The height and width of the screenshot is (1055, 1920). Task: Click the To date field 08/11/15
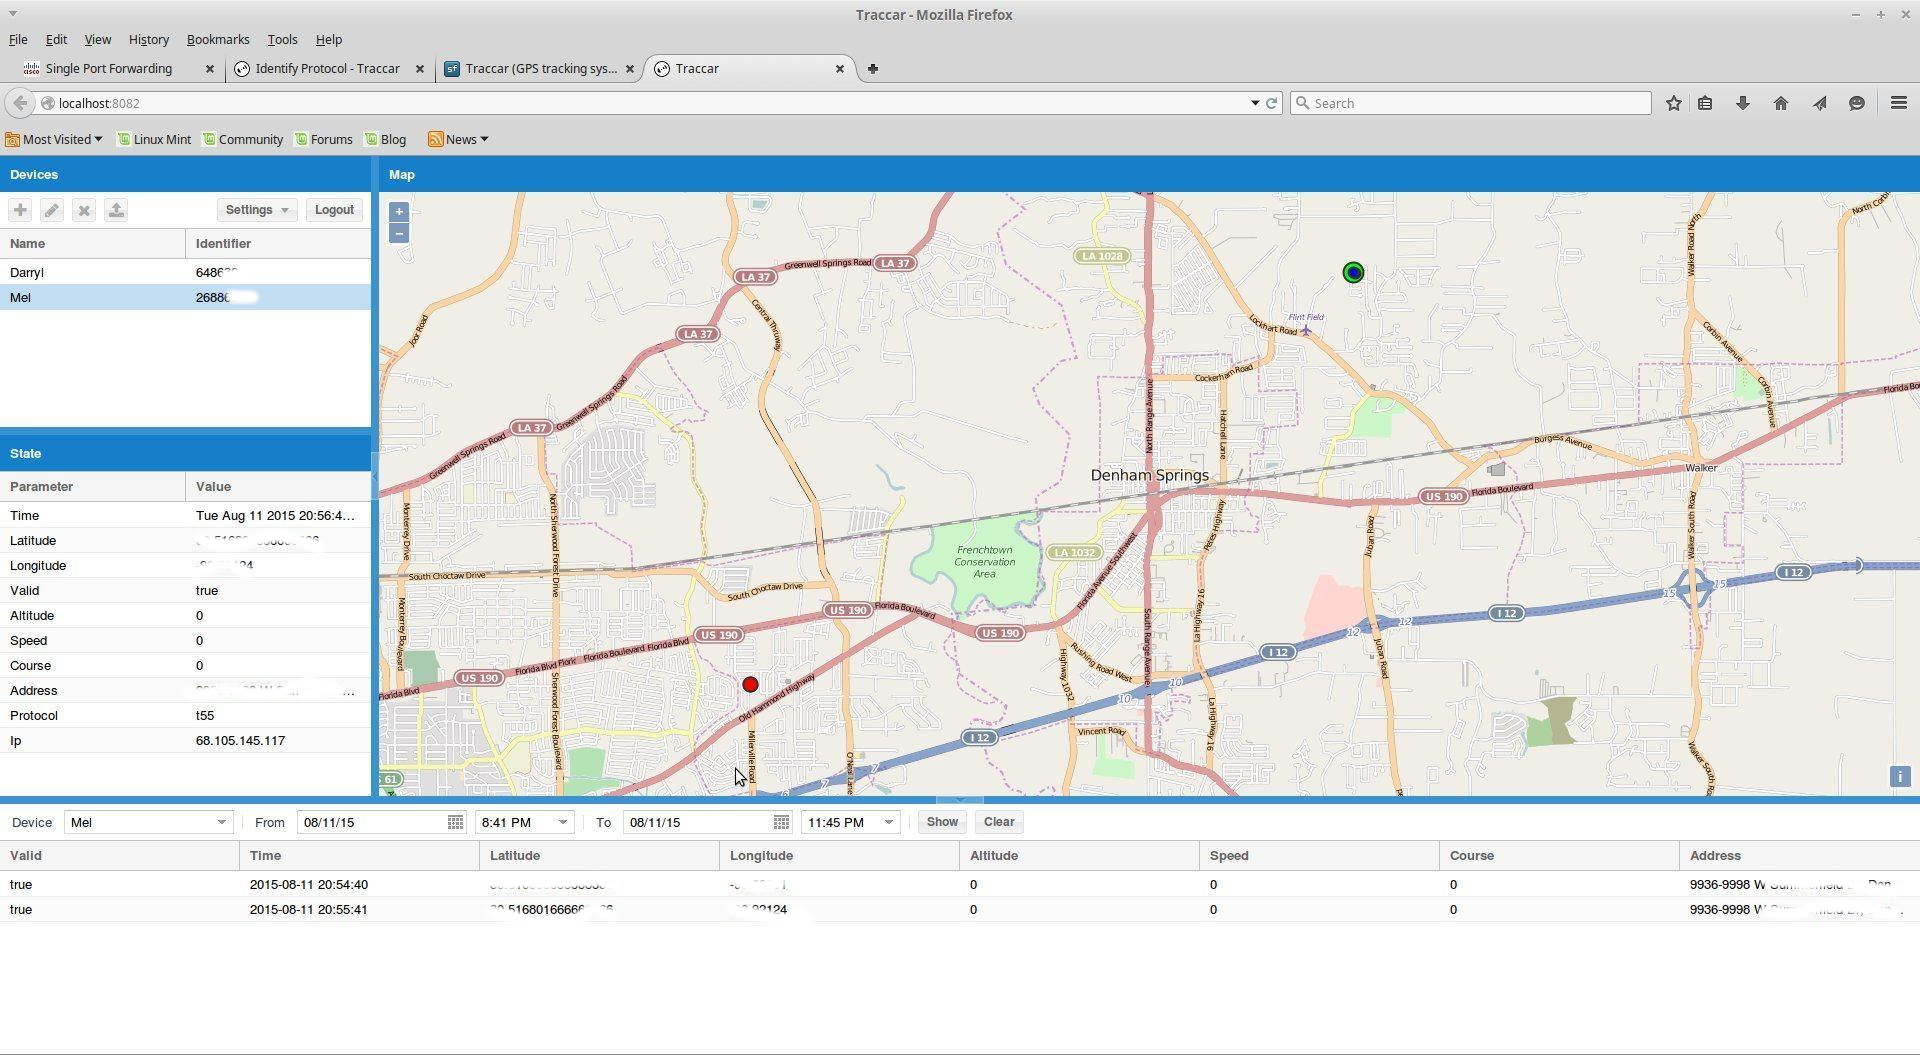(x=698, y=822)
